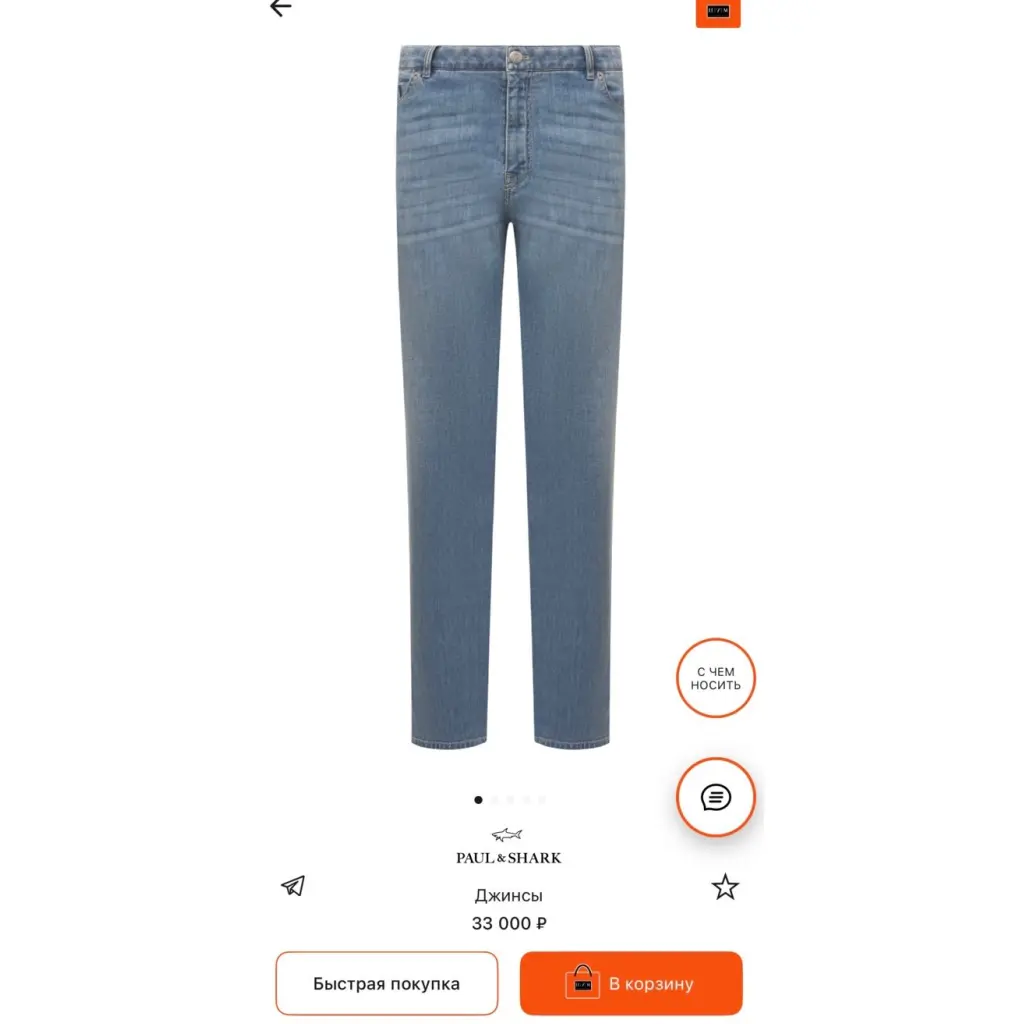Add jeans to favorites with star icon

click(725, 887)
